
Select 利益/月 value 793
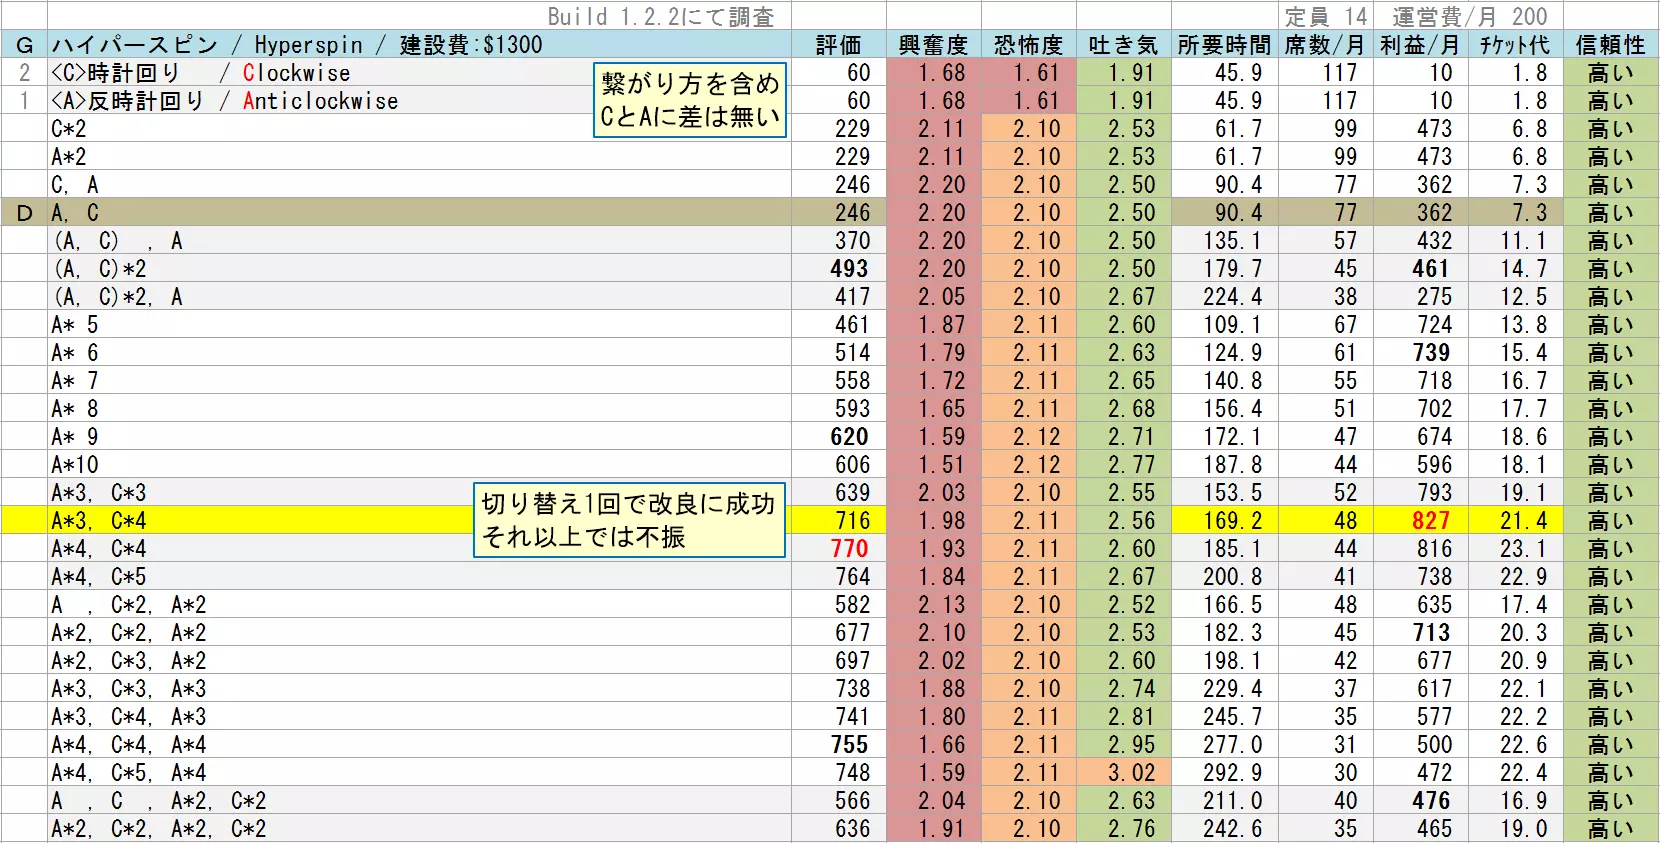(x=1434, y=493)
